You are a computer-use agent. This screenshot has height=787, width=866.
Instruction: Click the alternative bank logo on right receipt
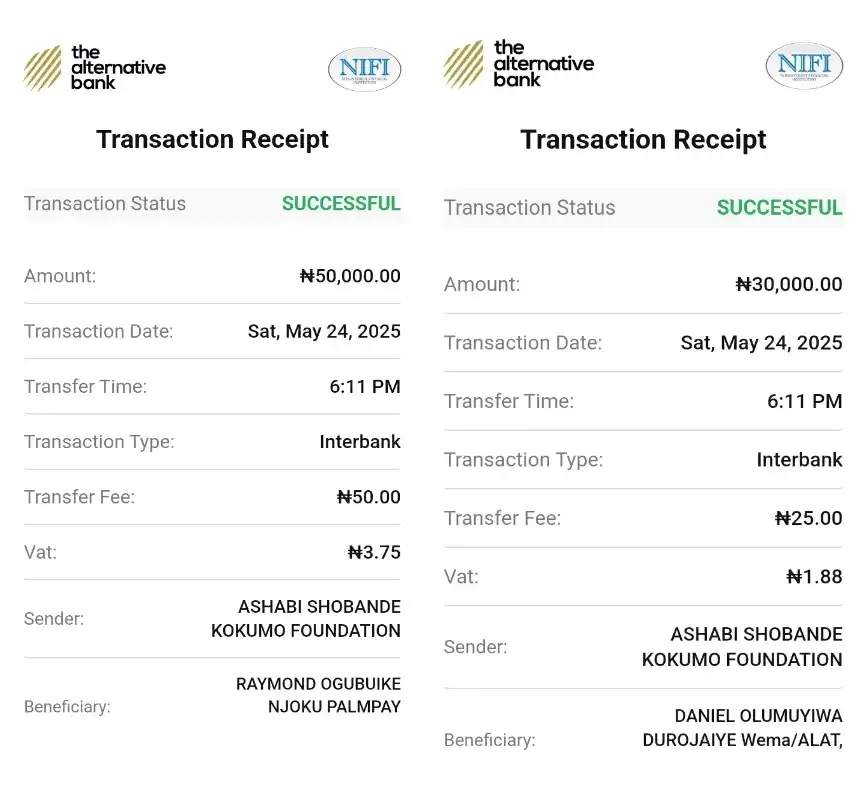(519, 64)
